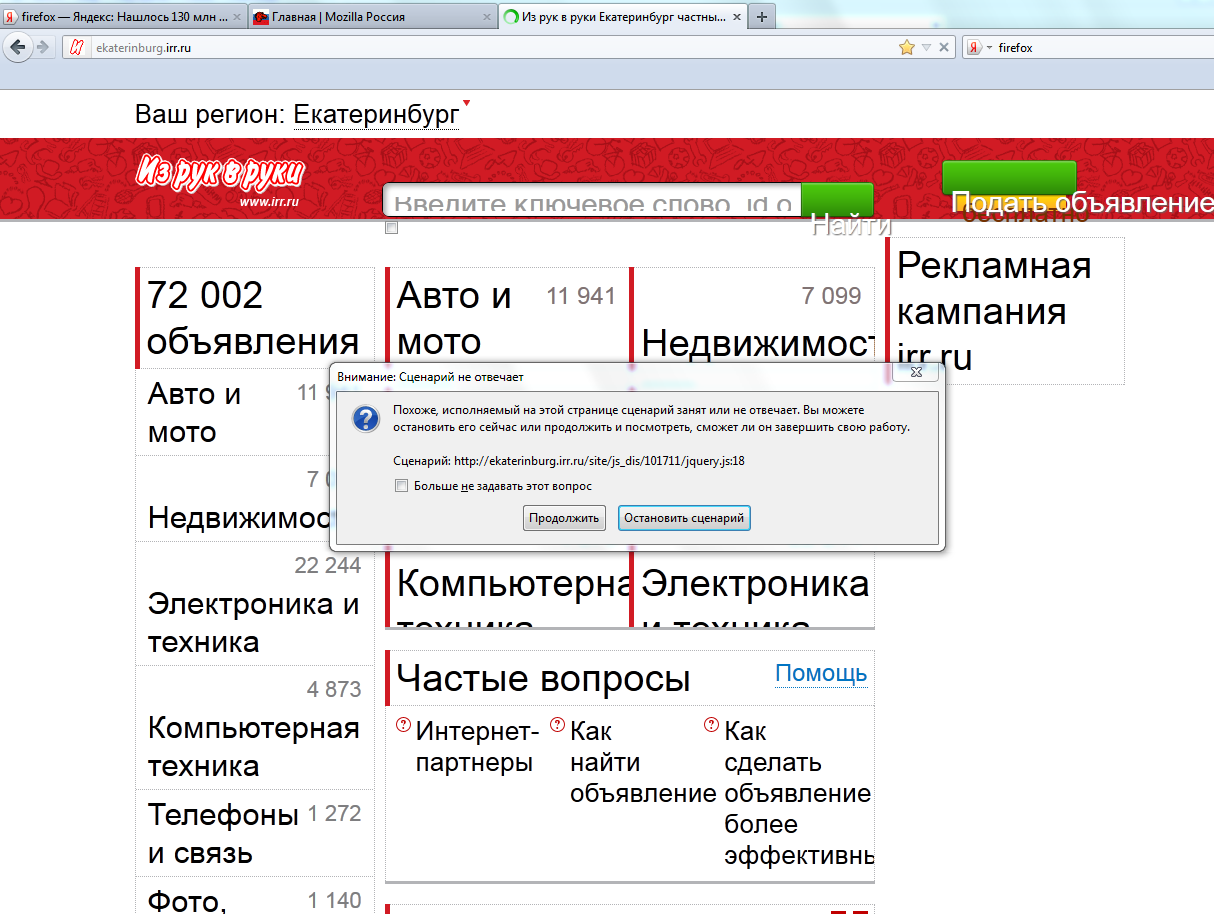Open Интернет-партнеры FAQ item

click(x=477, y=746)
